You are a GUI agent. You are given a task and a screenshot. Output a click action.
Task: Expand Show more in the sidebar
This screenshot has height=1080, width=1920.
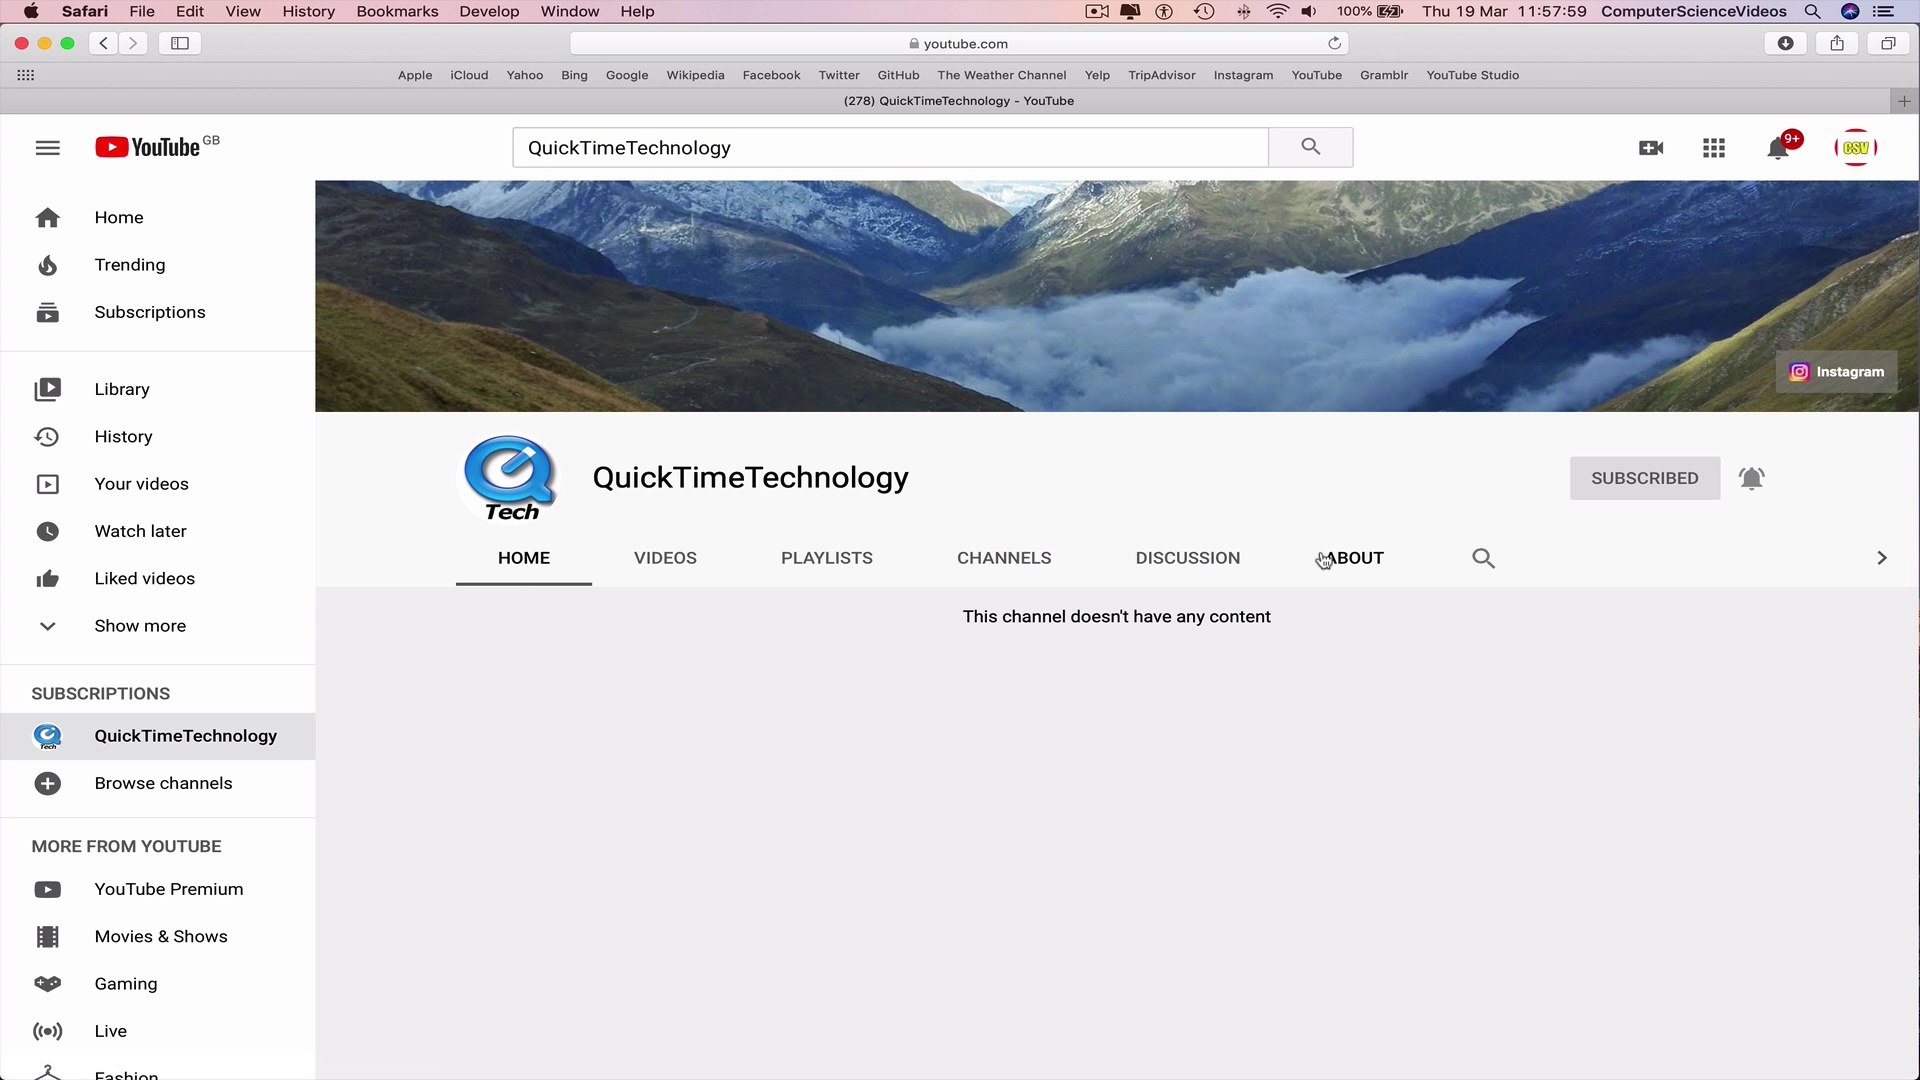(140, 625)
